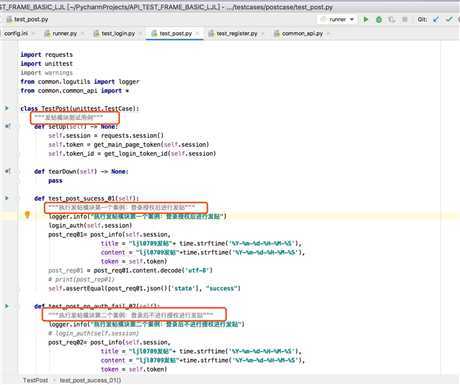Click the Run with Coverage icon
460x385 pixels.
[392, 19]
